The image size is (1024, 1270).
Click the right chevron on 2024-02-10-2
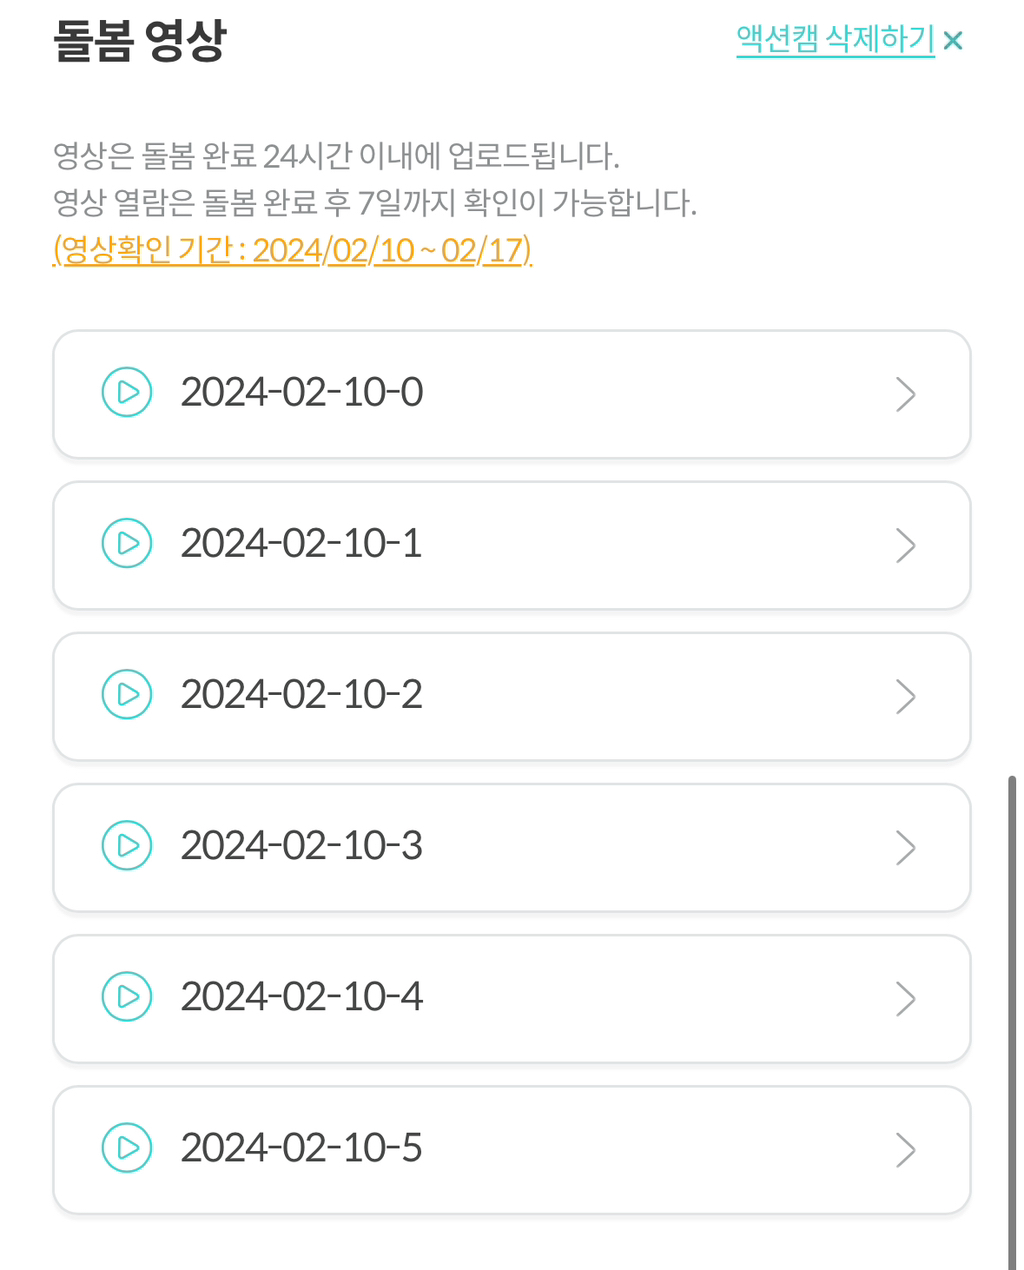point(905,696)
